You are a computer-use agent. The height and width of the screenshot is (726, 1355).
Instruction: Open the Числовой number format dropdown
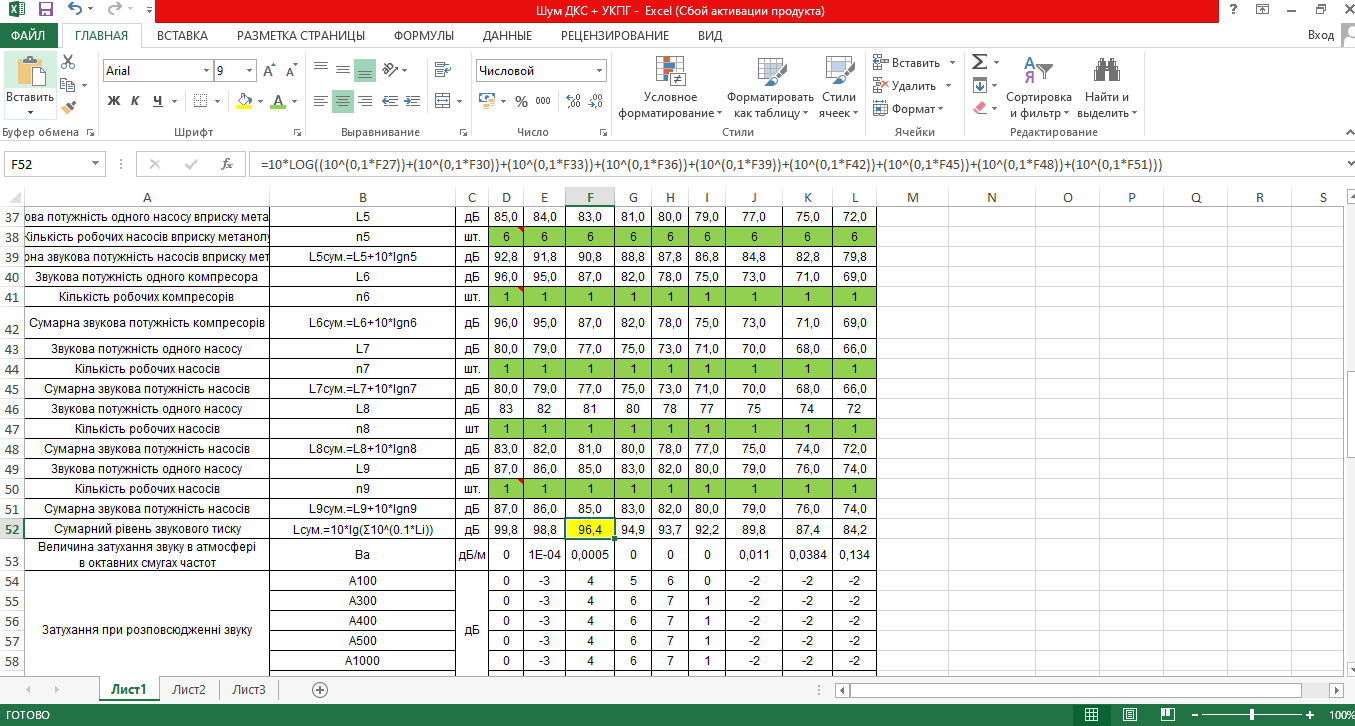click(598, 70)
